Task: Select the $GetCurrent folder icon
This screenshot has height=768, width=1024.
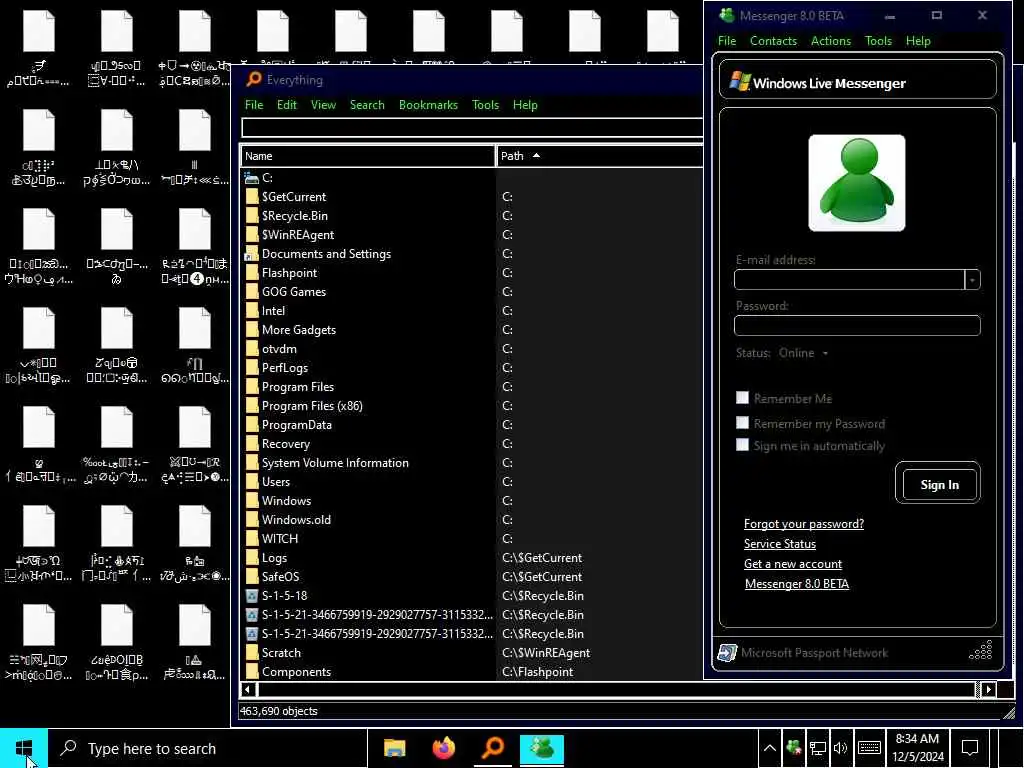Action: pos(251,197)
